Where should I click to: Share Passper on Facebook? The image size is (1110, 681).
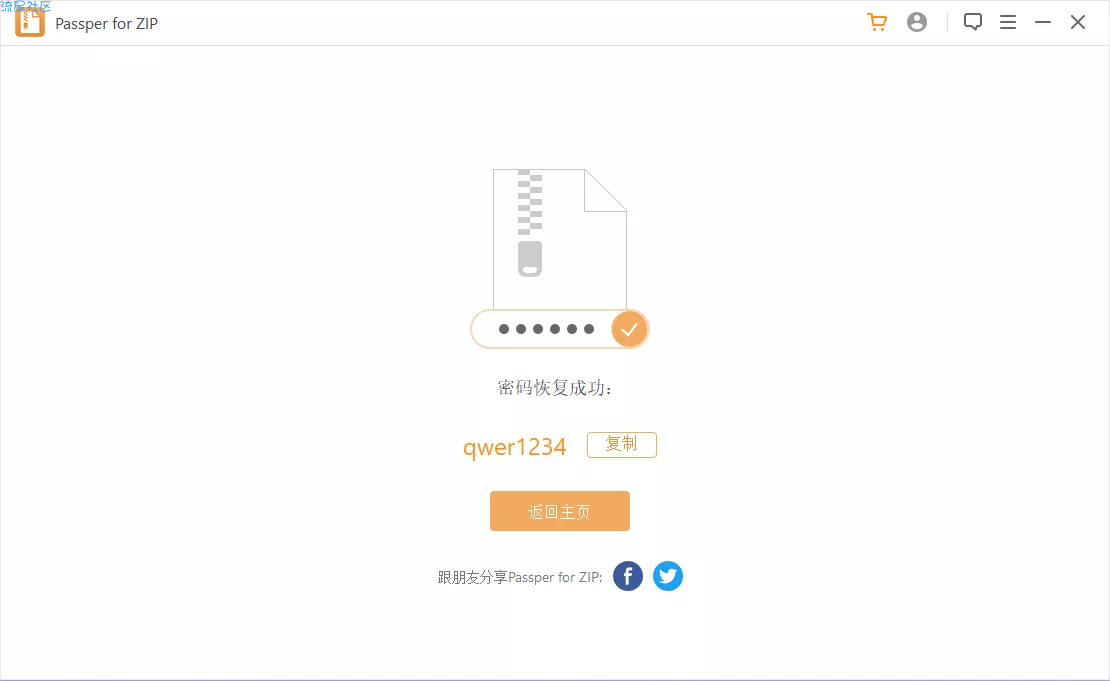[x=628, y=576]
